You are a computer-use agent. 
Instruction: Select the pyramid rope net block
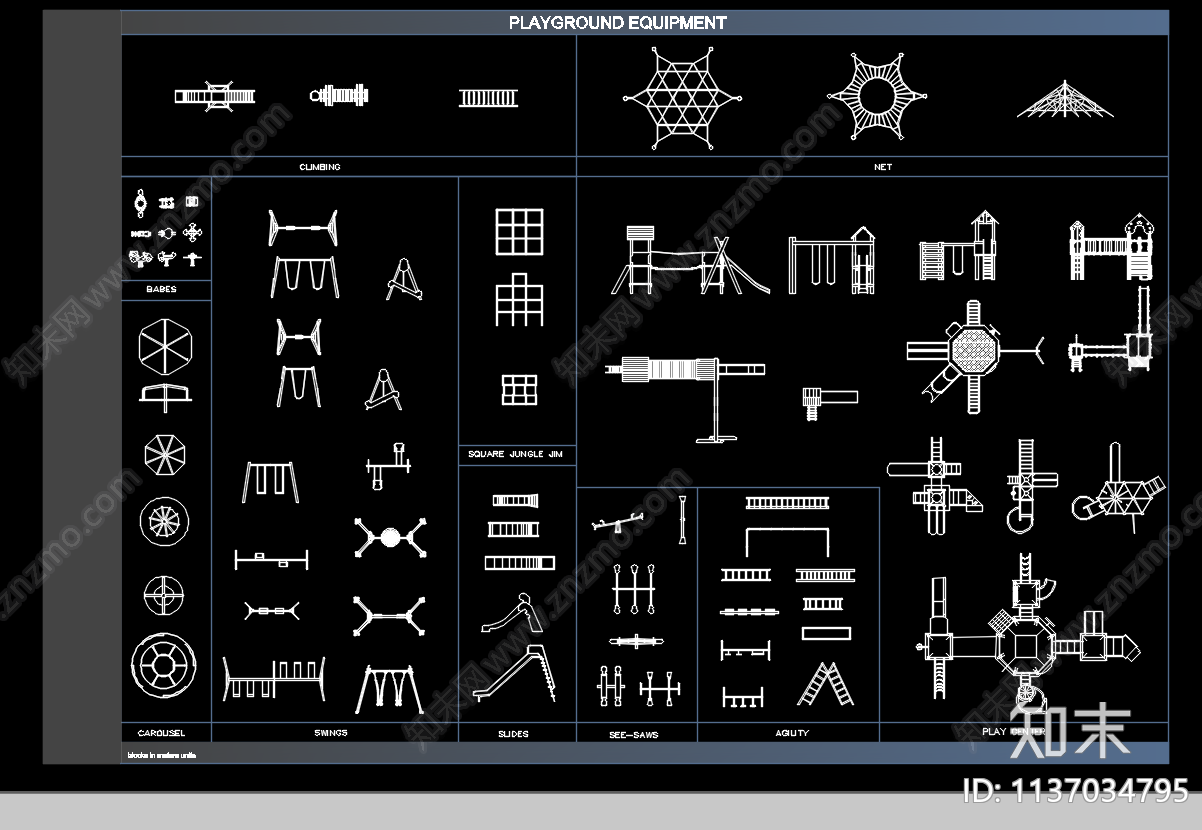point(1066,100)
